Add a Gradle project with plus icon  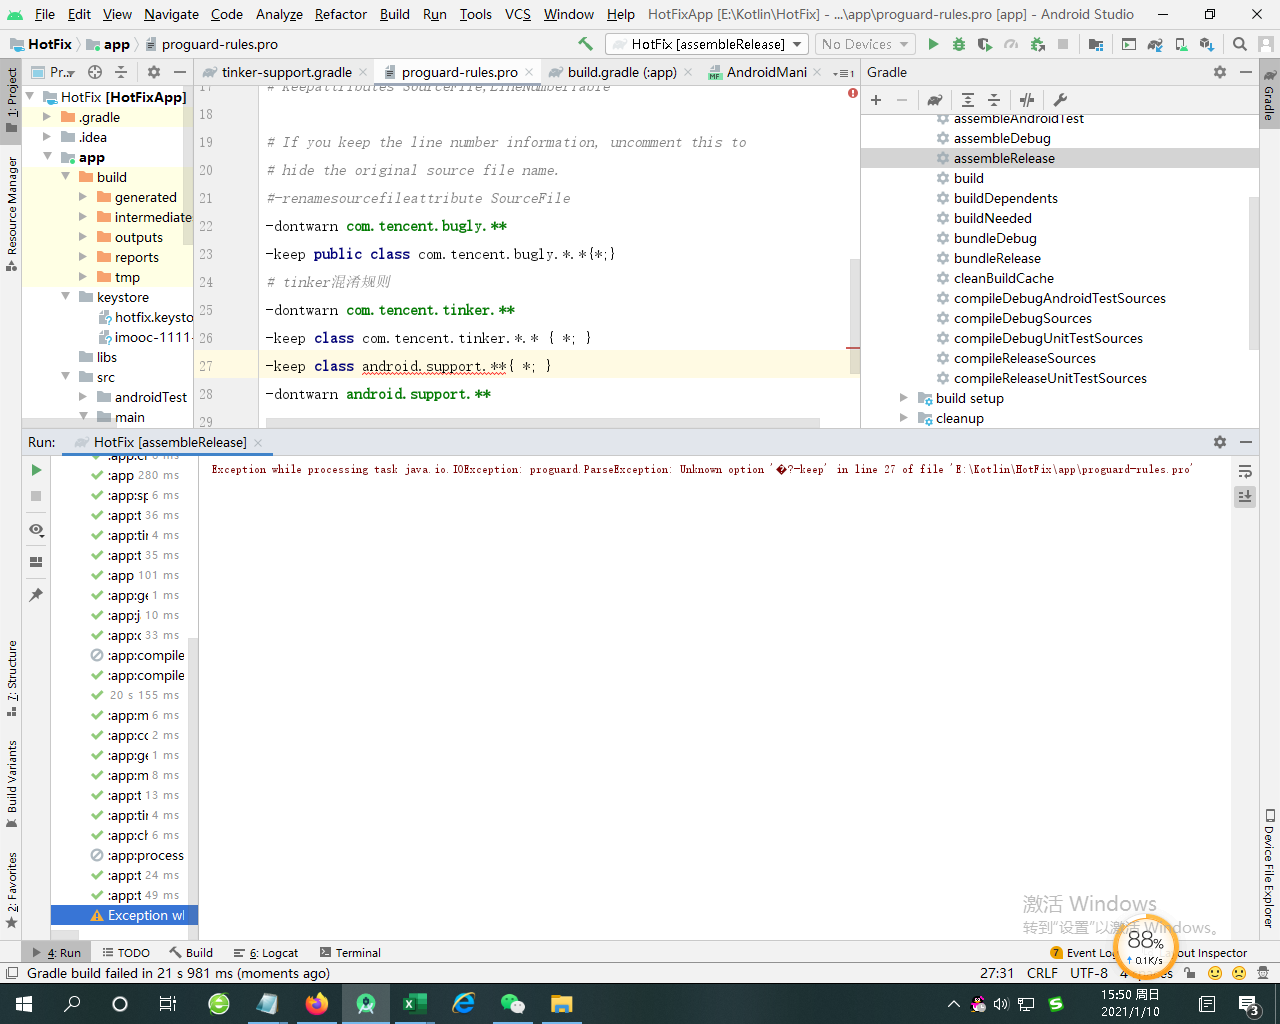coord(876,100)
